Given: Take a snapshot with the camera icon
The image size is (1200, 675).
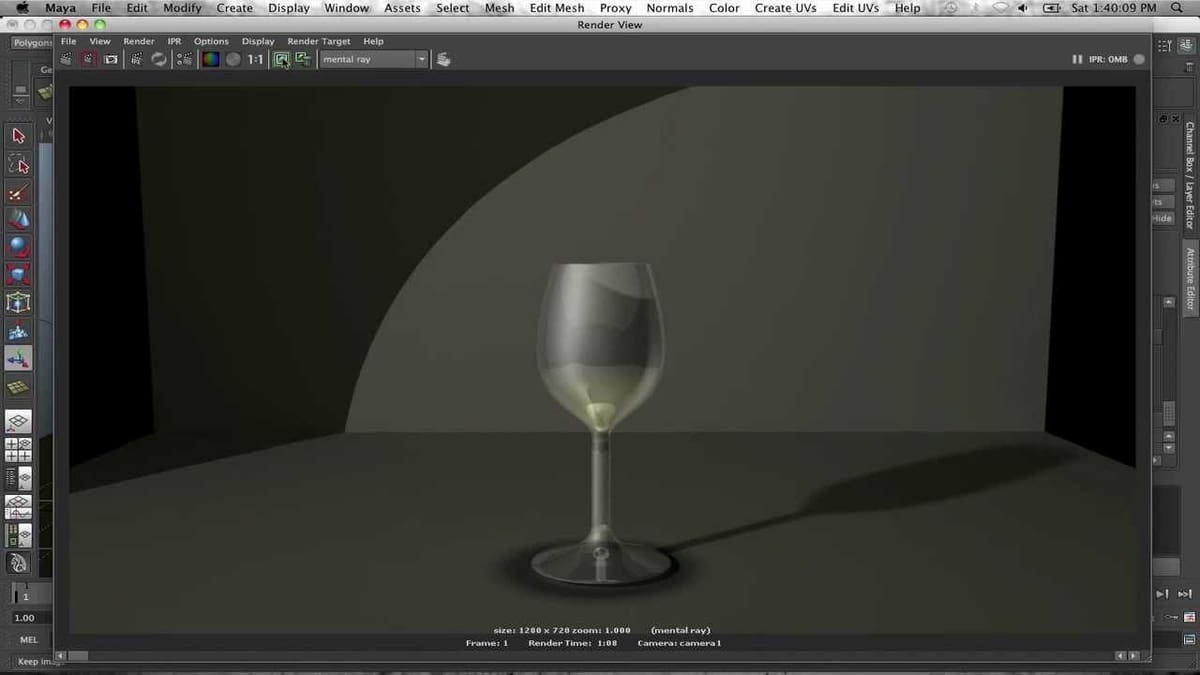Looking at the screenshot, I should point(111,60).
